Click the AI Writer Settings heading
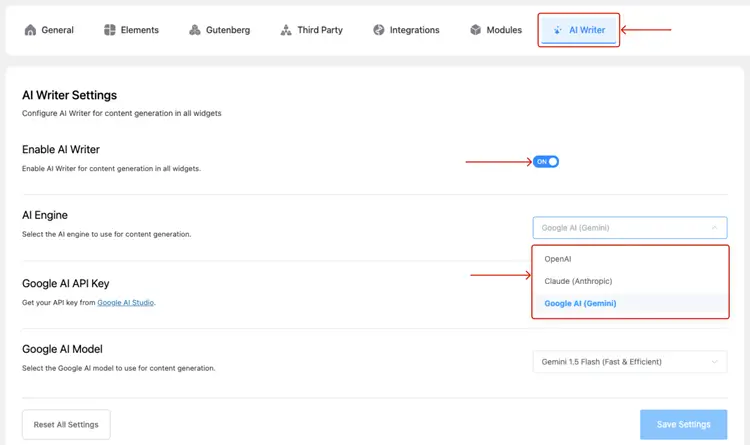Viewport: 750px width, 445px height. pyautogui.click(x=69, y=95)
